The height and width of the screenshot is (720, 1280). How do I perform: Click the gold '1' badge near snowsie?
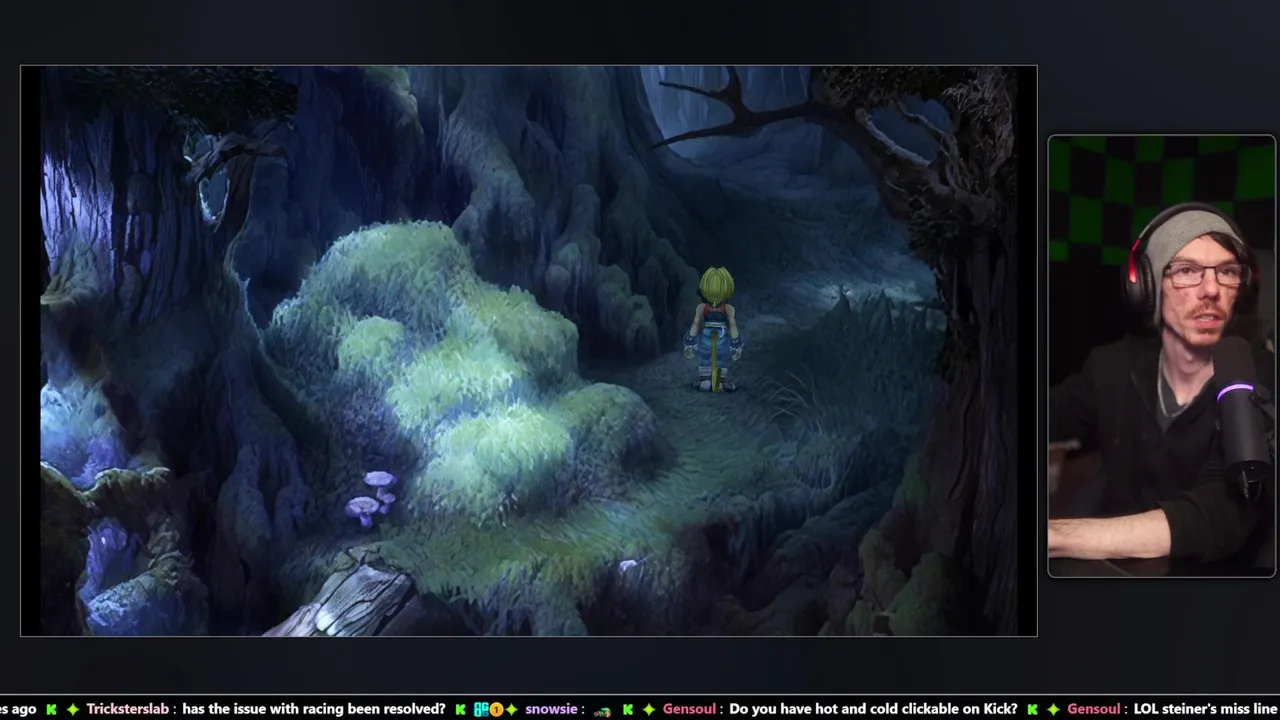pos(496,709)
